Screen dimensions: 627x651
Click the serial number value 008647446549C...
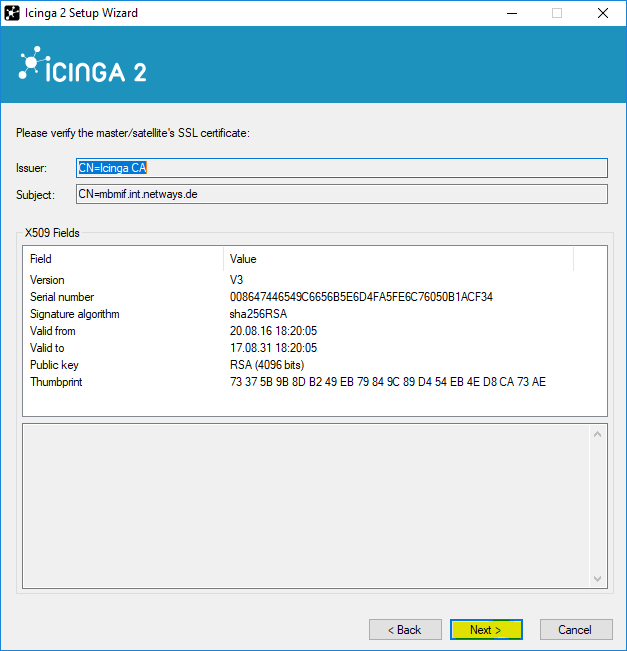[x=361, y=297]
